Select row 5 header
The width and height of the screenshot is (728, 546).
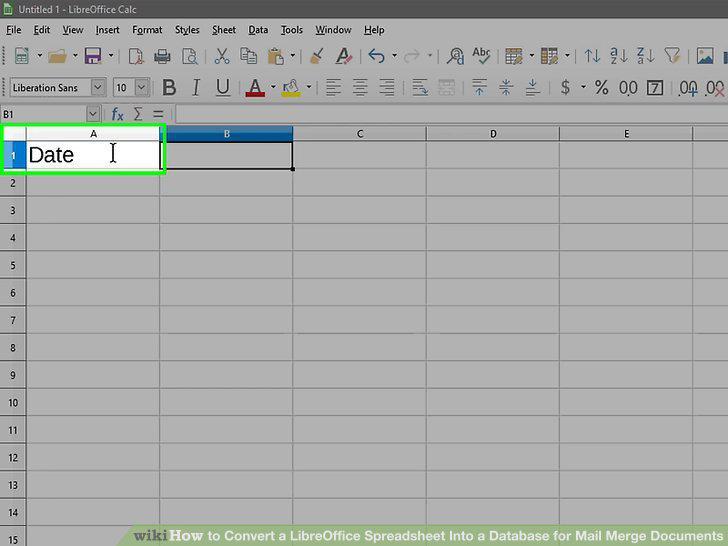tap(13, 265)
